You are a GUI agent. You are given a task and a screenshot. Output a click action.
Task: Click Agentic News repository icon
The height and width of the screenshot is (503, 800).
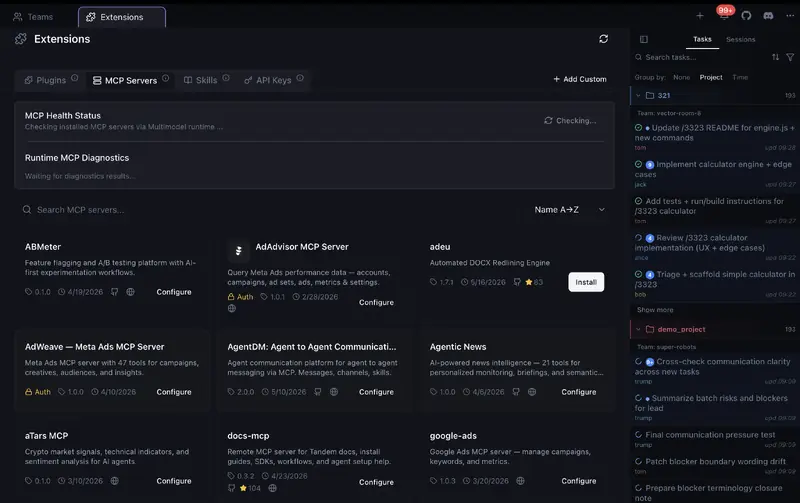point(516,392)
